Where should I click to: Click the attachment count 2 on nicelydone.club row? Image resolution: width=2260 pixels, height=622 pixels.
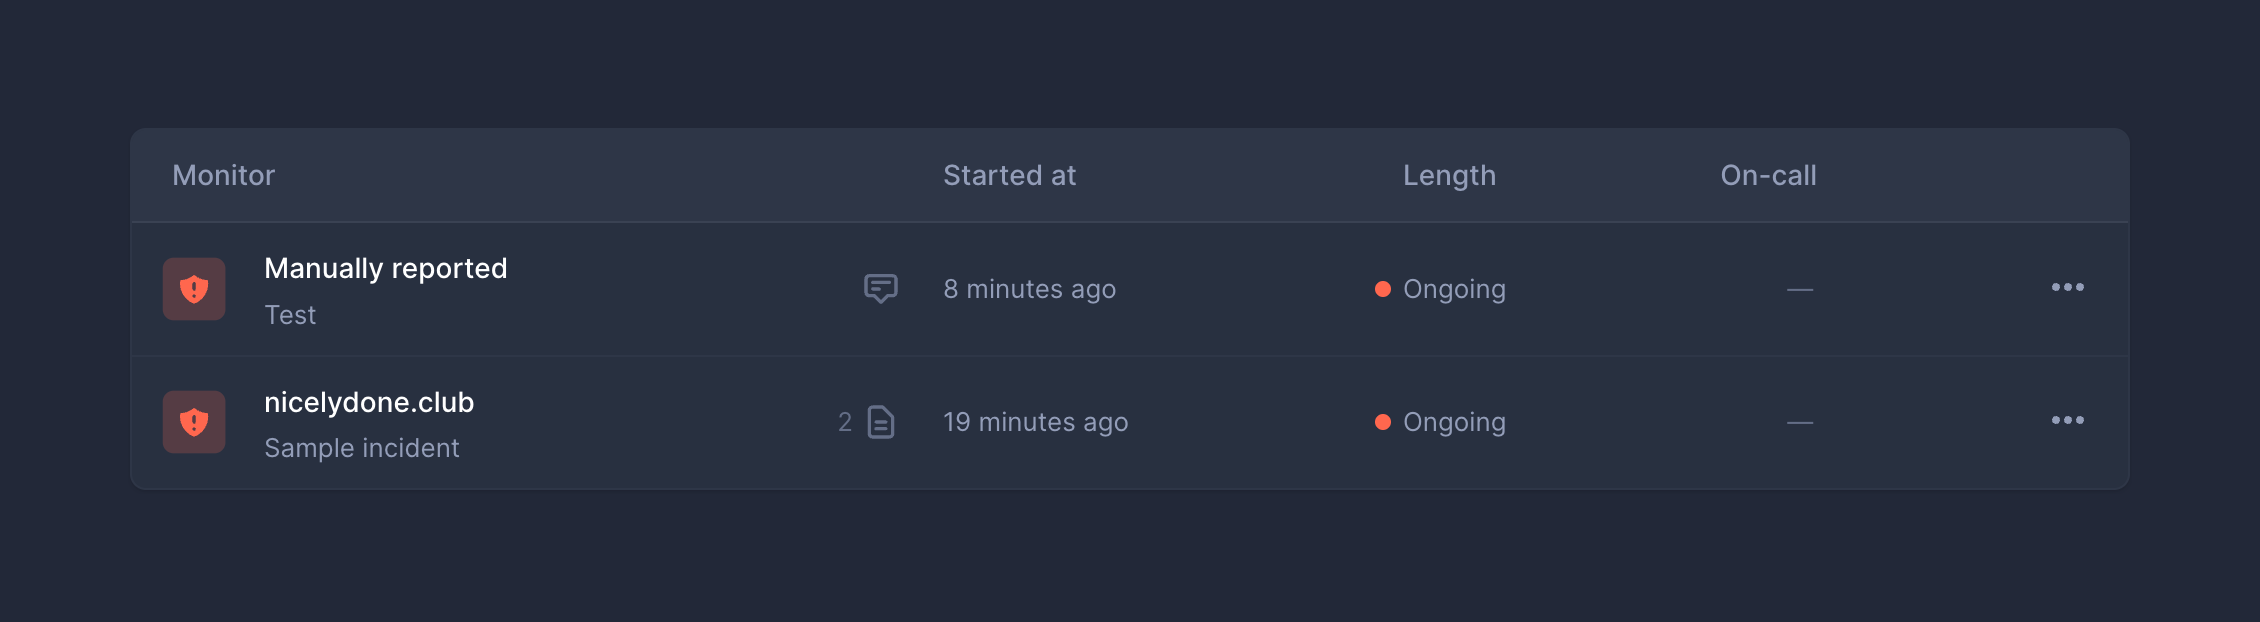click(845, 422)
